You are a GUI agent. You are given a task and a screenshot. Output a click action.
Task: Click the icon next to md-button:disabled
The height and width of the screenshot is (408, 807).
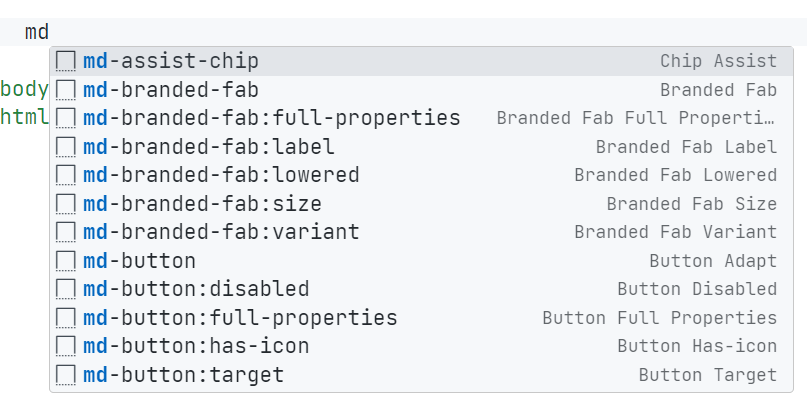point(66,289)
